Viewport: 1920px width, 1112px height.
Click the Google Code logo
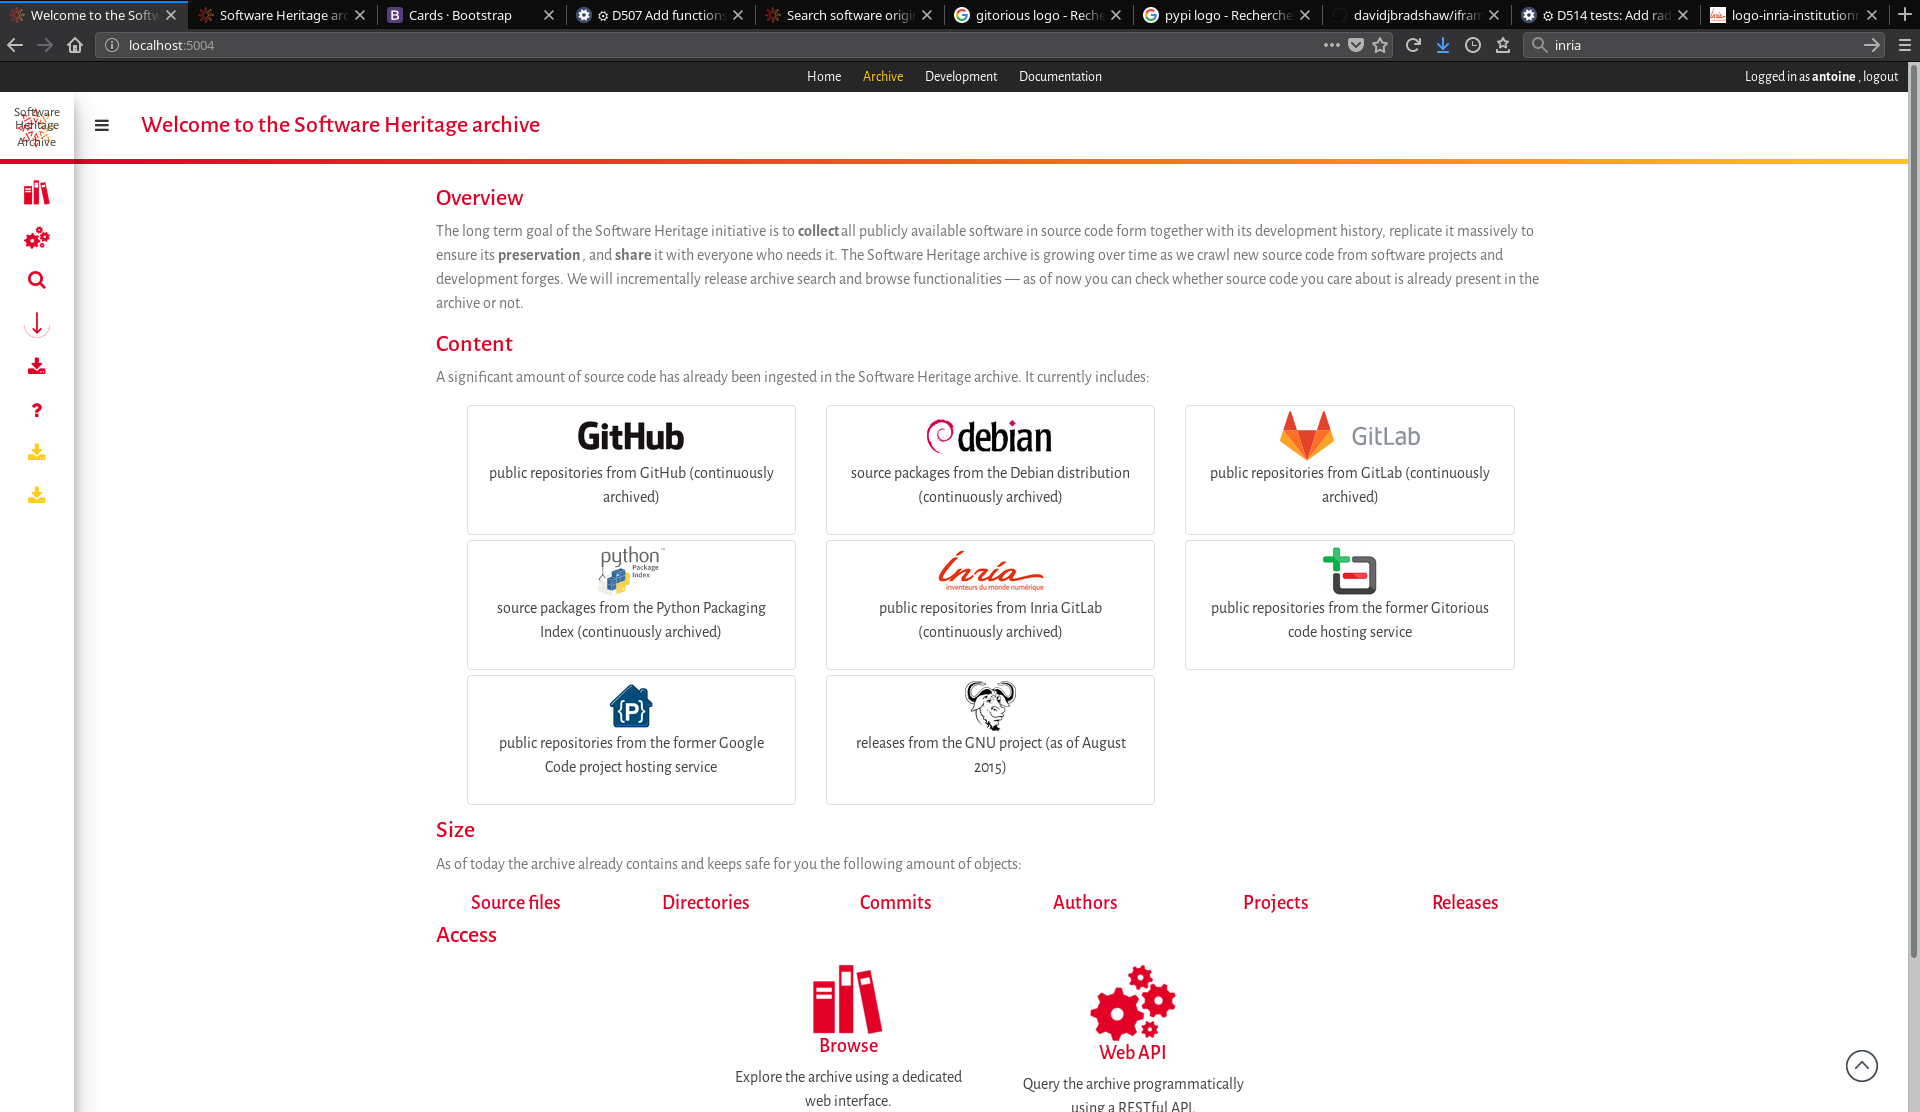[631, 706]
